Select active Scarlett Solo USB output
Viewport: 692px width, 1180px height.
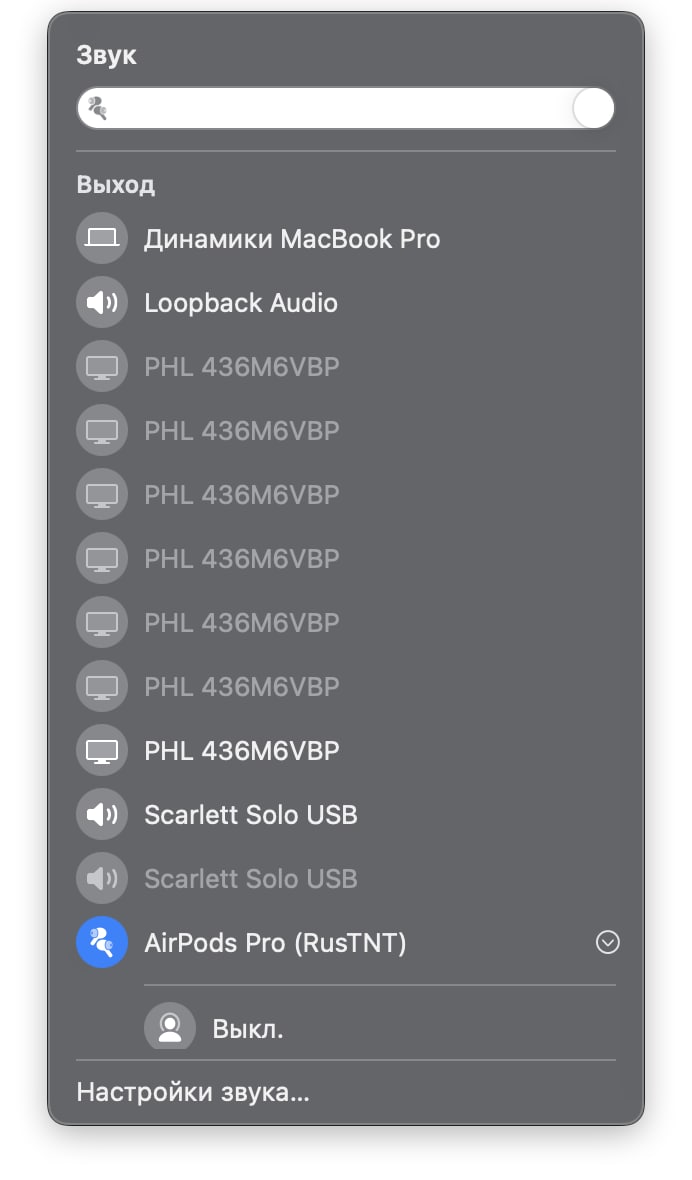250,814
